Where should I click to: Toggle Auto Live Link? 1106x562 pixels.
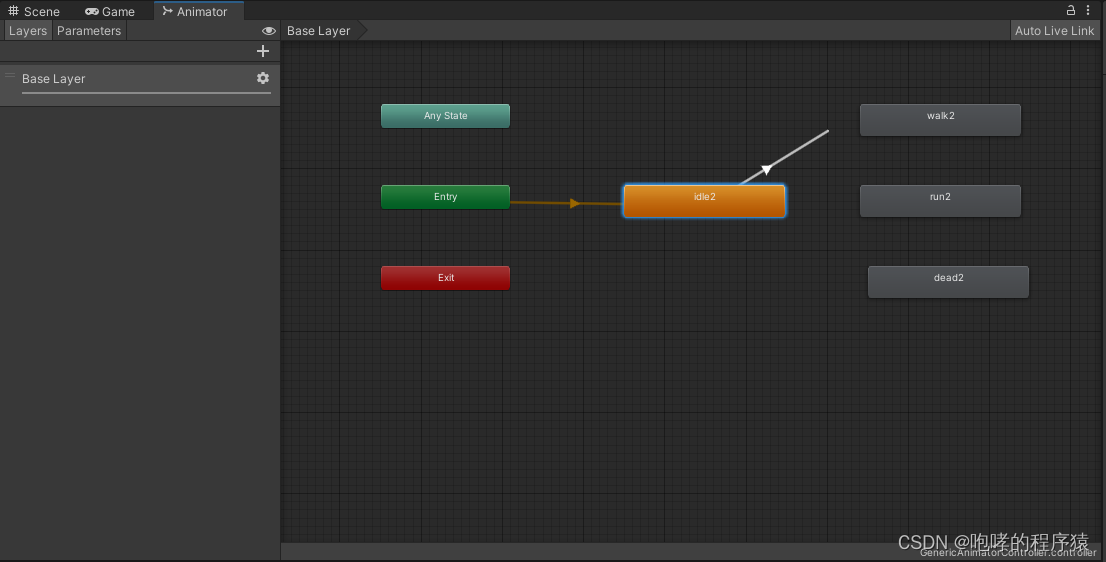click(x=1054, y=30)
